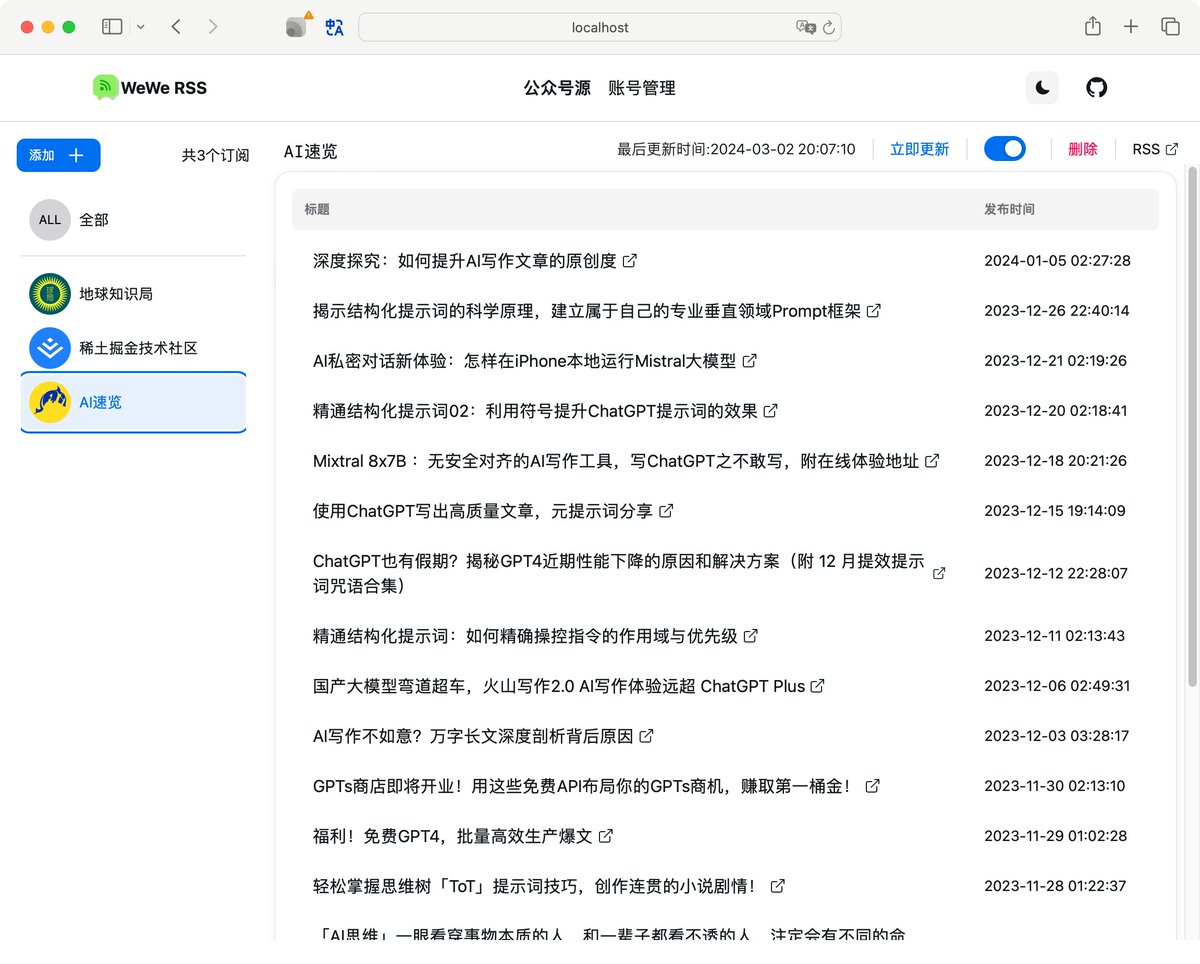Go back in Safari
The image size is (1200, 964).
point(176,27)
